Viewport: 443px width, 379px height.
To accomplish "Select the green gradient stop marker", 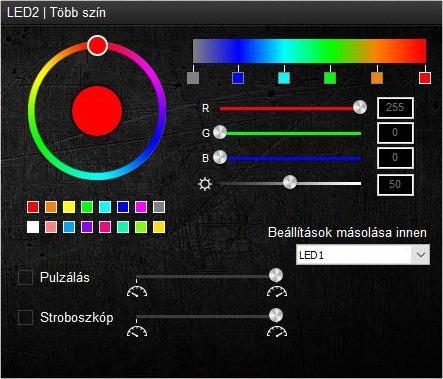I will click(x=330, y=78).
